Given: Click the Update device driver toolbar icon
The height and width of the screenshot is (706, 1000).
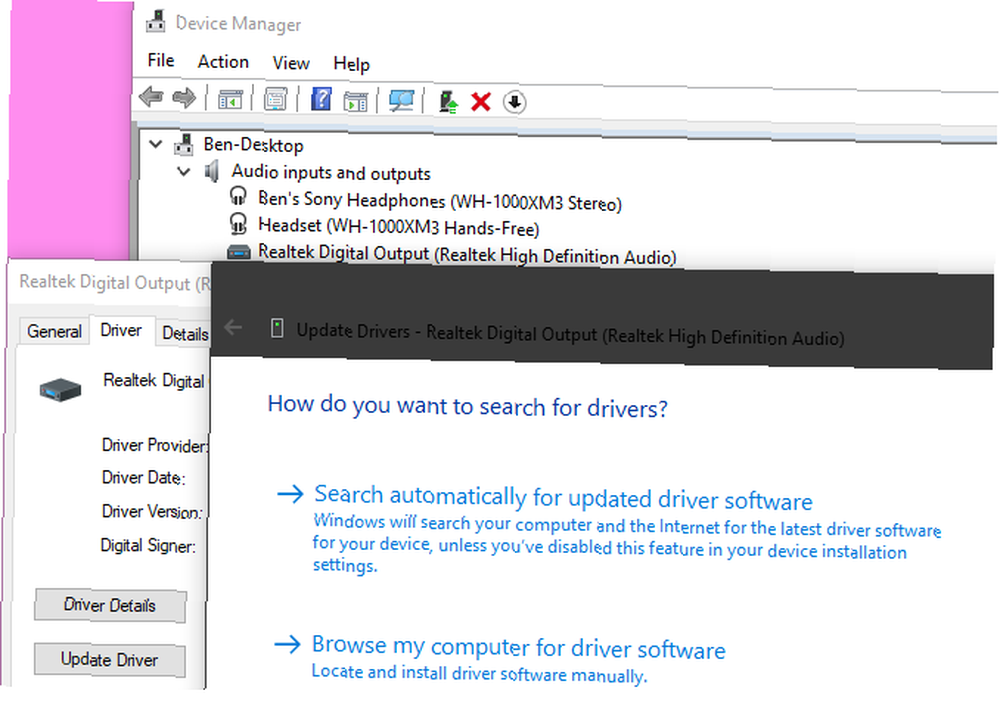Looking at the screenshot, I should (x=448, y=101).
